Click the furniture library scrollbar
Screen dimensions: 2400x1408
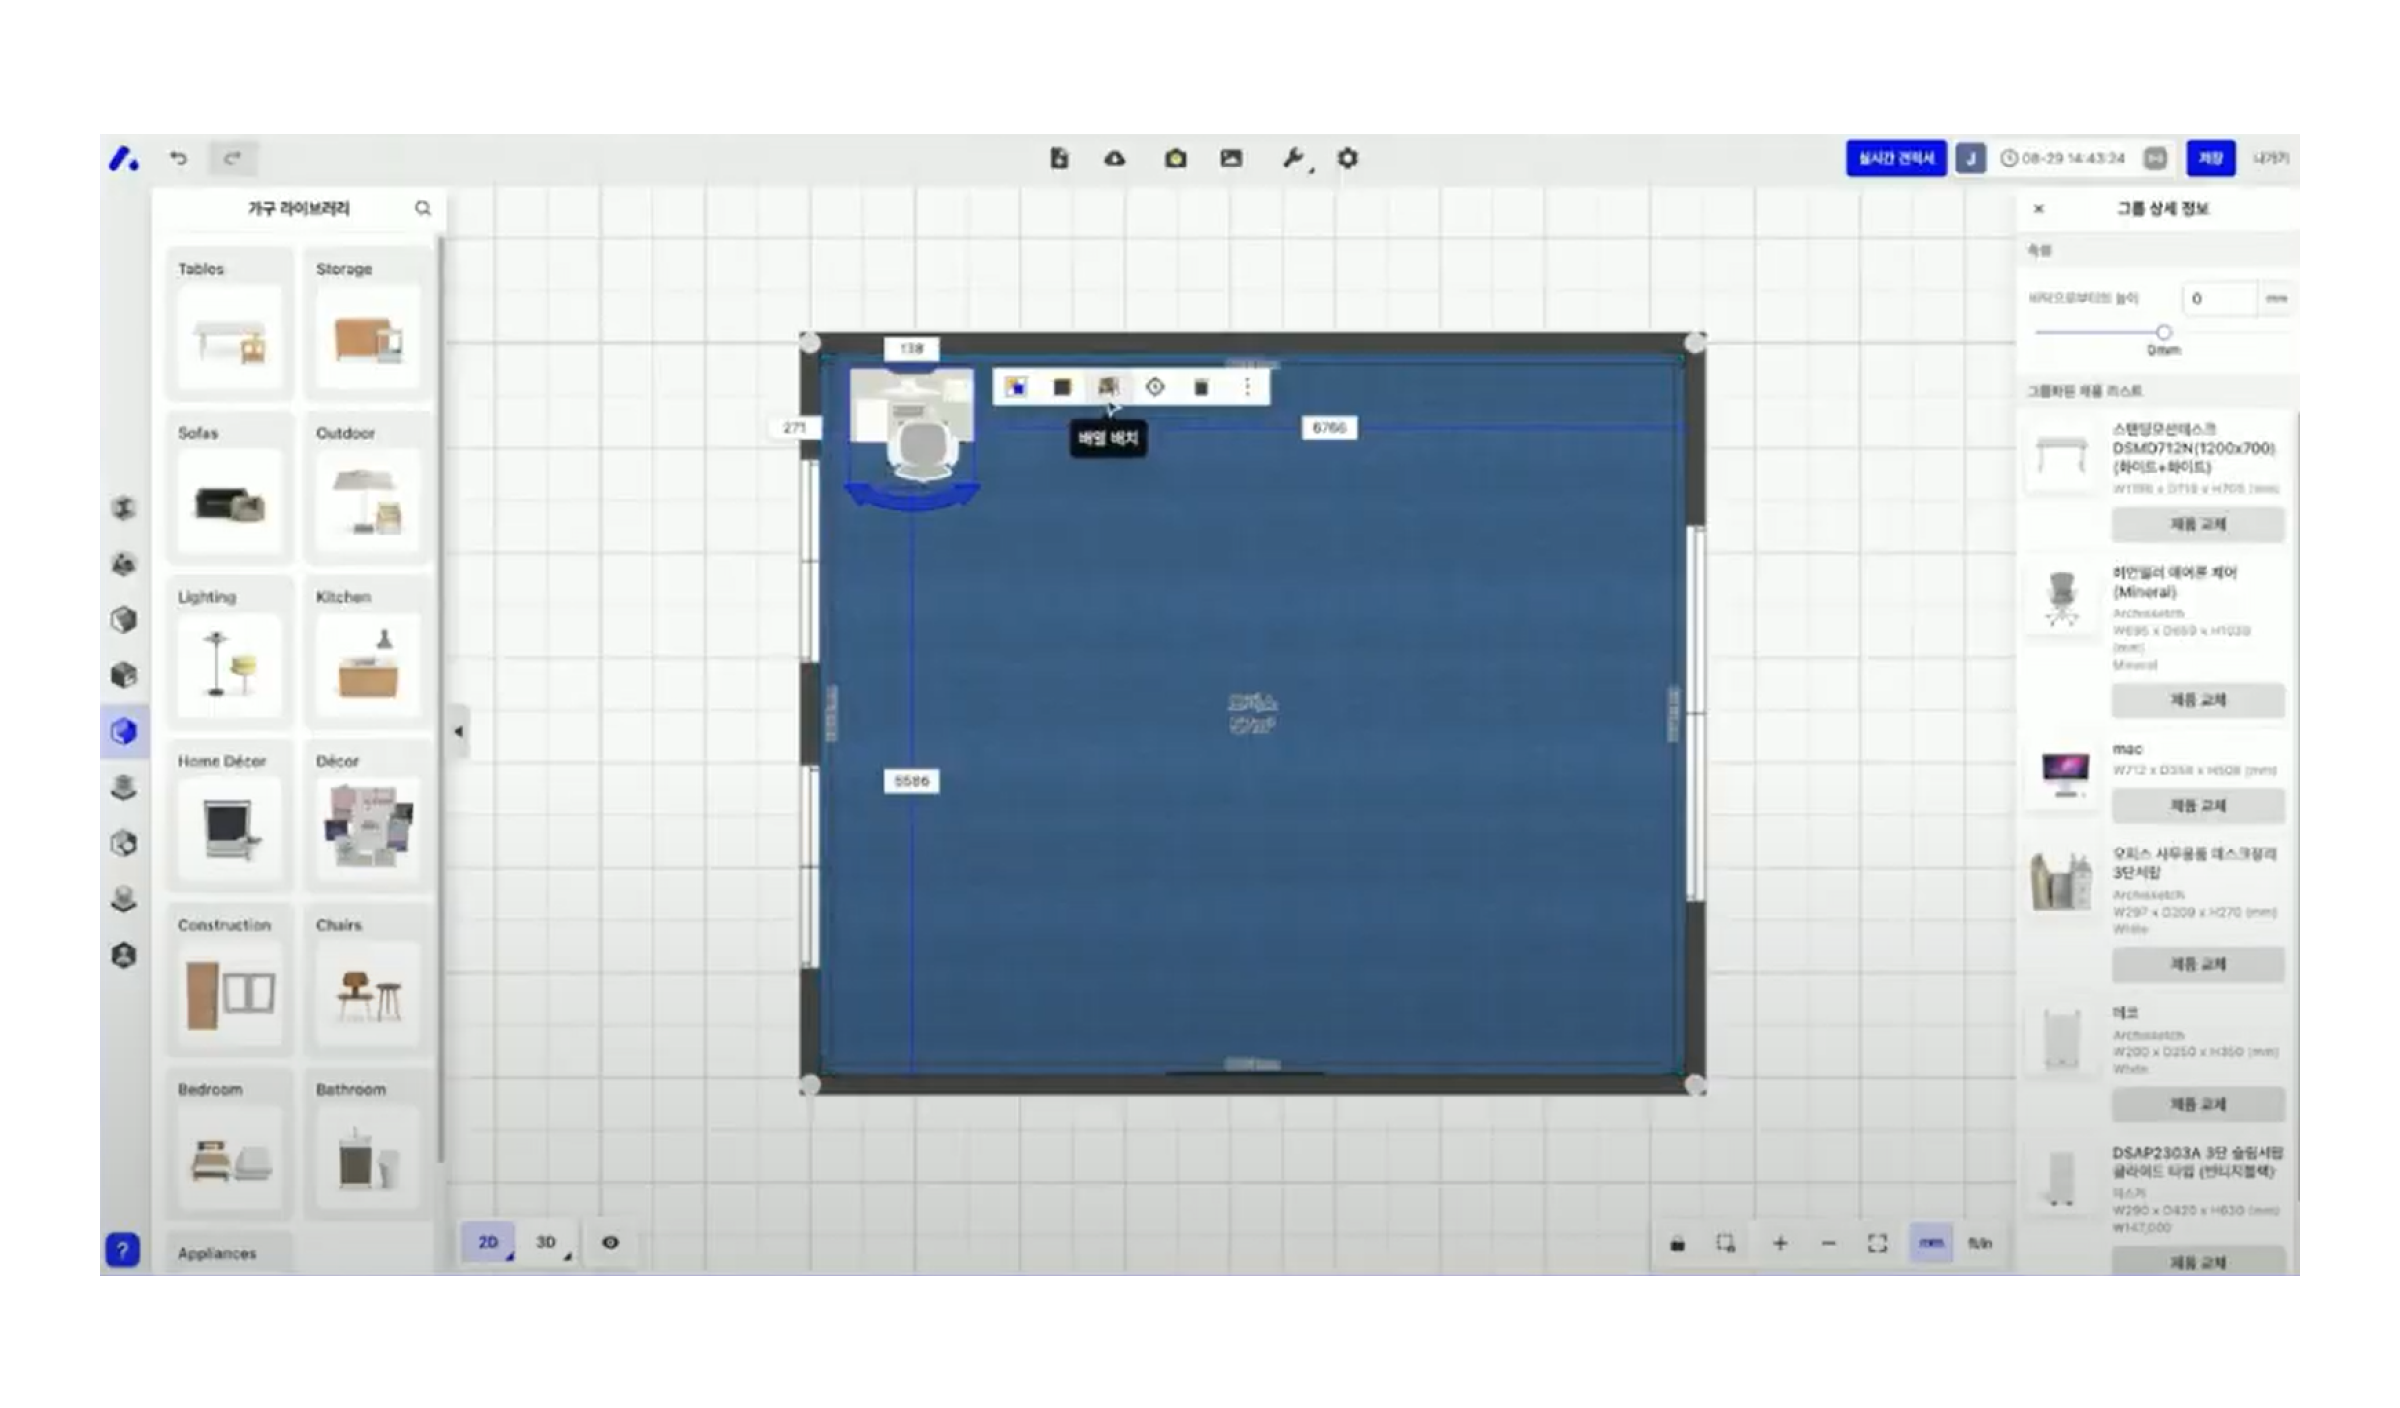click(439, 700)
